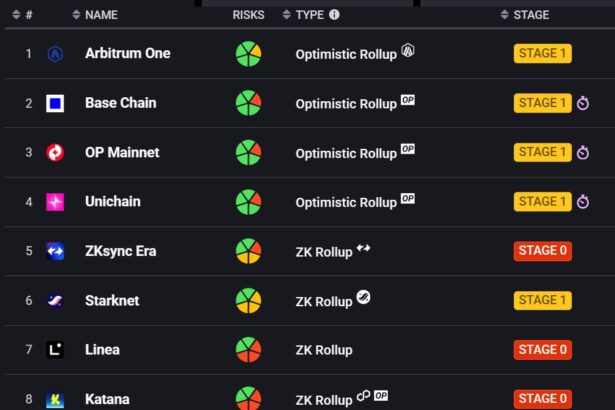This screenshot has height=410, width=615.
Task: Click the countdown timer icon in Base Chain row
Action: (x=583, y=103)
